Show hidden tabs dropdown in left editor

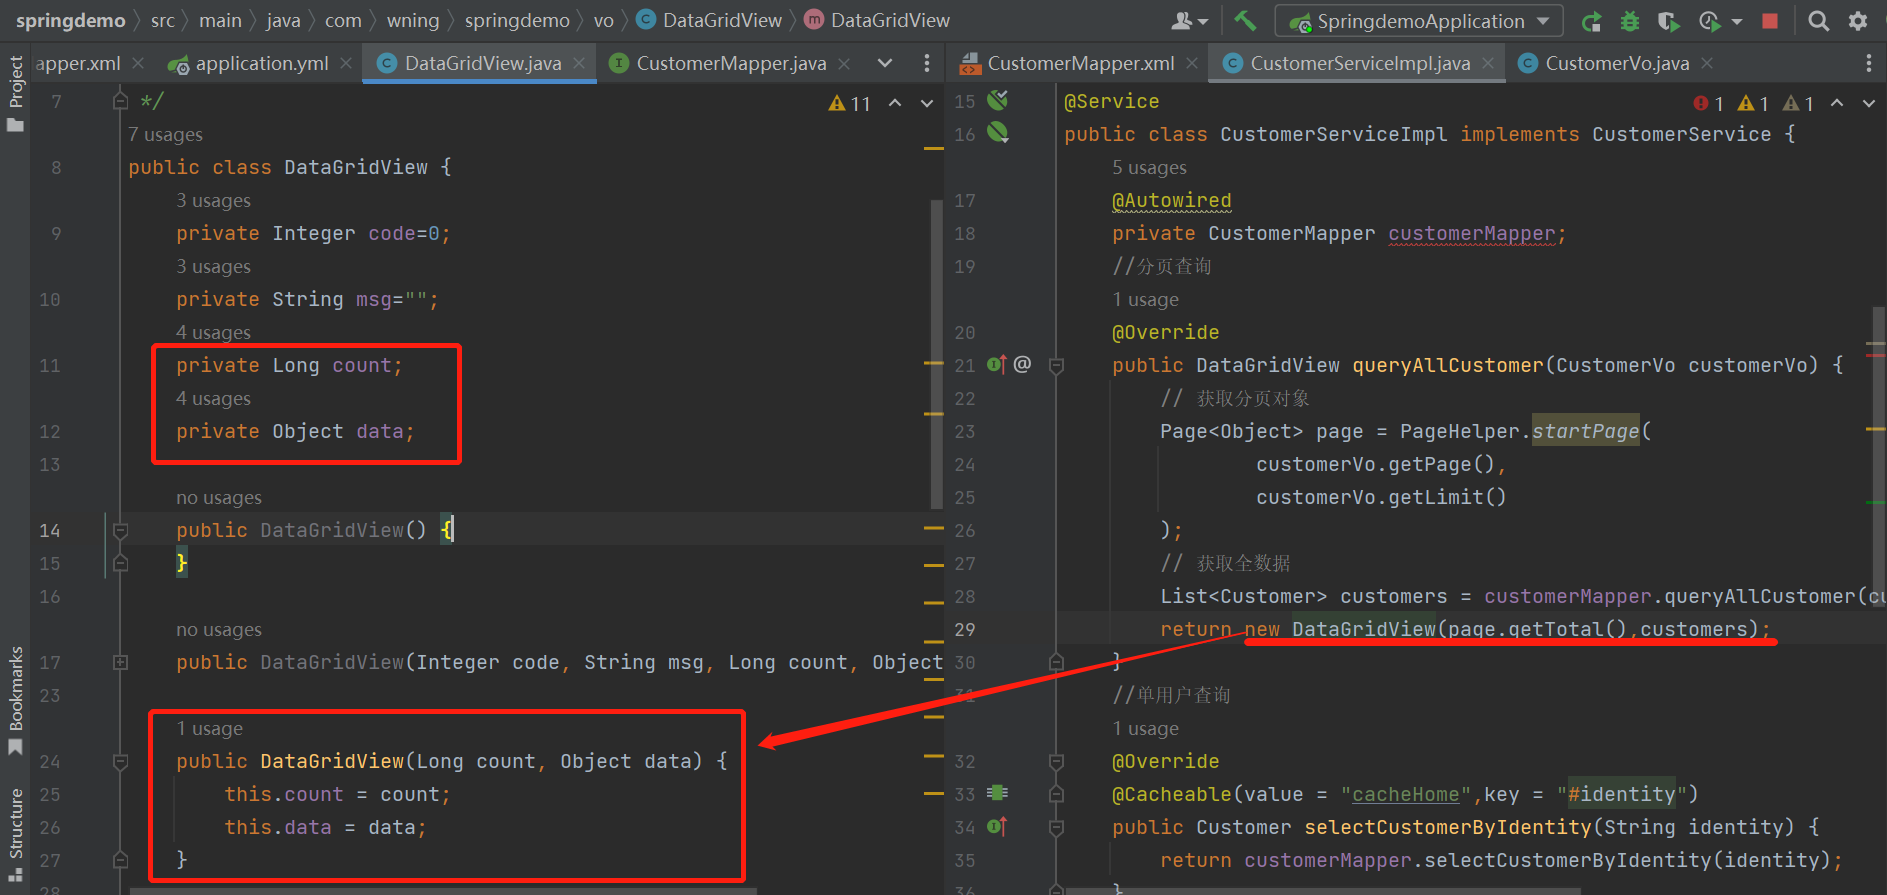885,63
